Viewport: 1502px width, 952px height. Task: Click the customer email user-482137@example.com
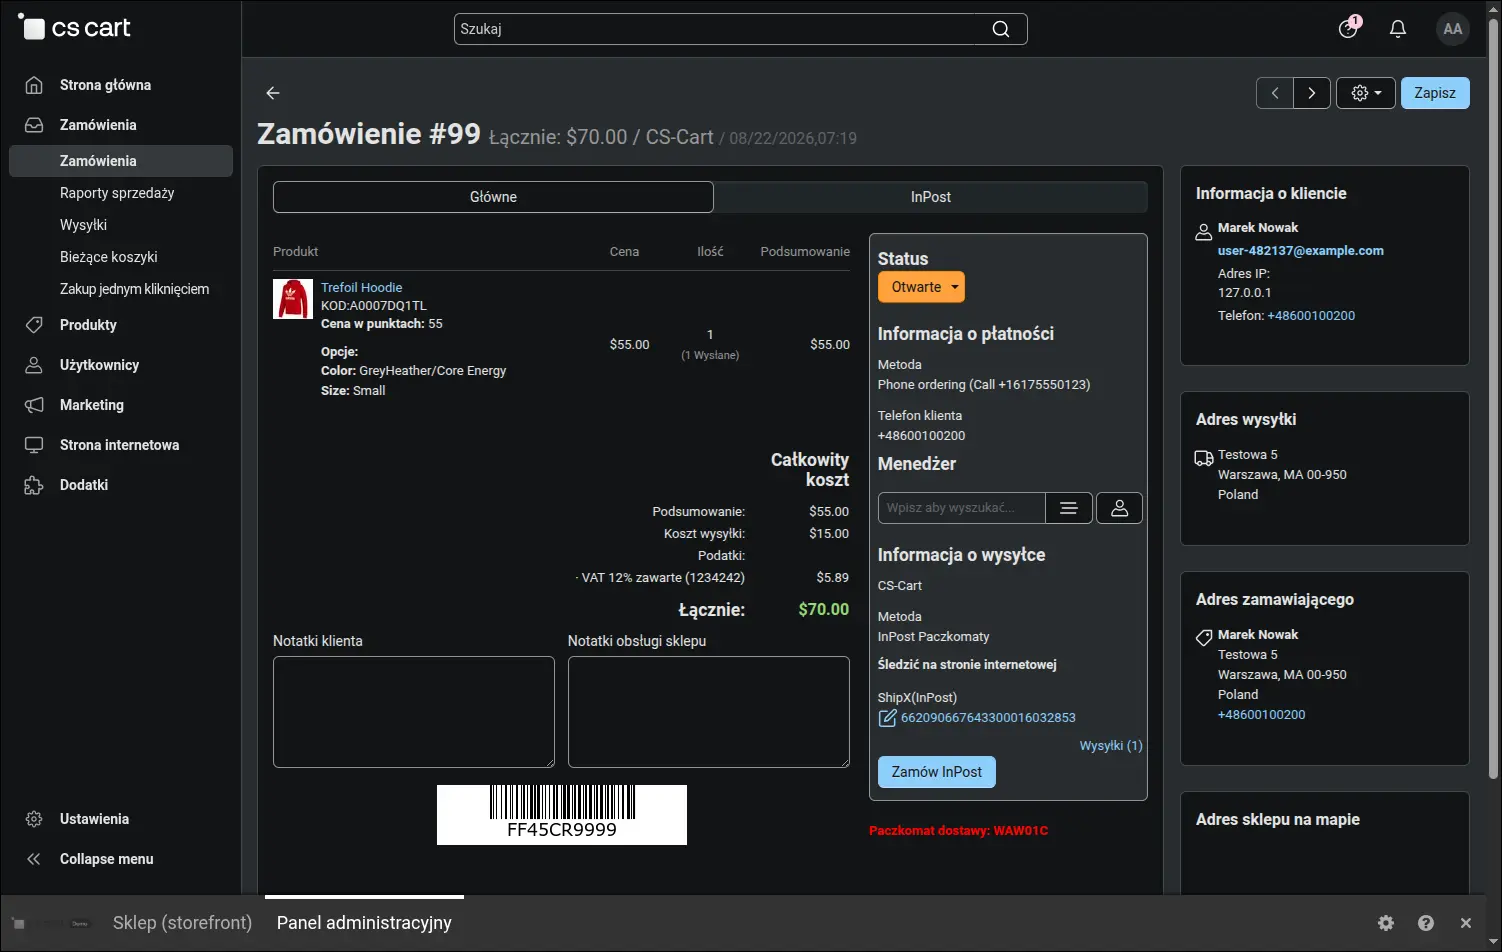point(1301,251)
